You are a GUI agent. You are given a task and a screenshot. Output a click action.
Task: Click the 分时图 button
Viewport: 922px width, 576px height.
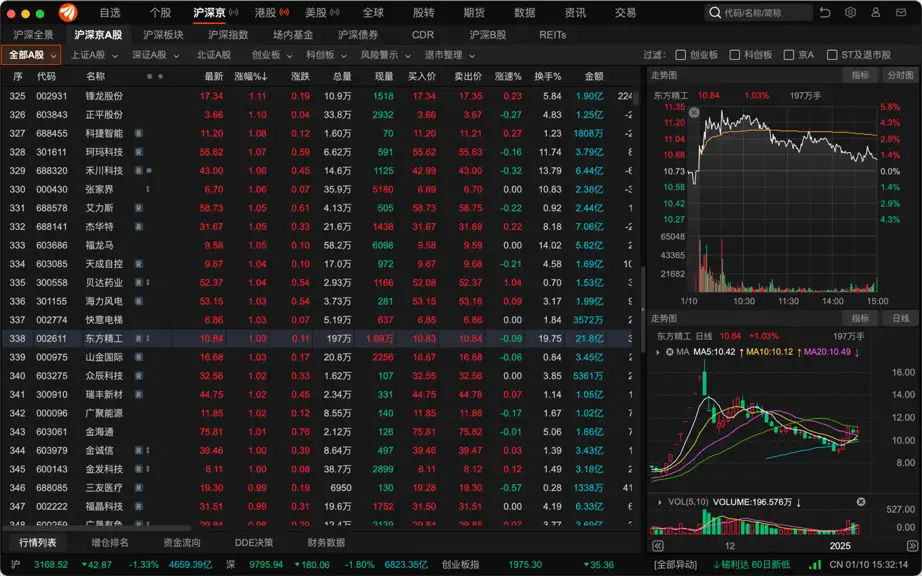point(900,75)
